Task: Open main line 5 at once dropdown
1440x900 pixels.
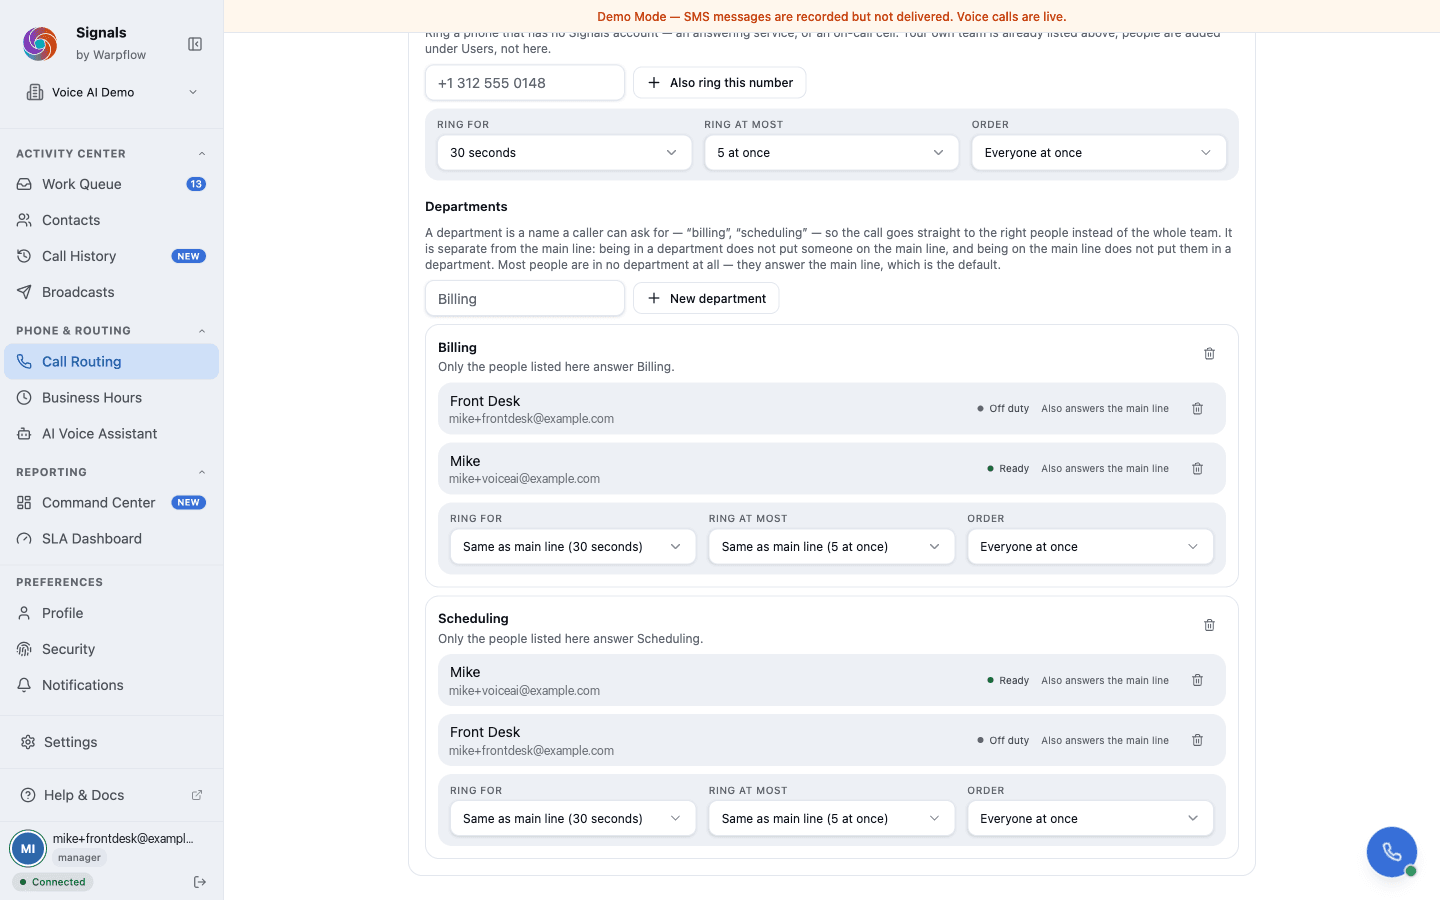Action: tap(831, 153)
